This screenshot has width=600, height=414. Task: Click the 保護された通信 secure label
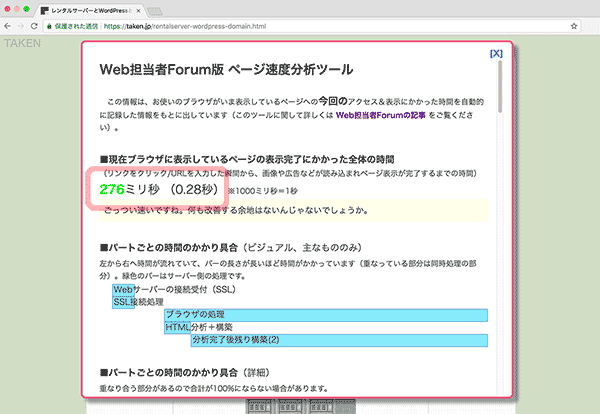tap(76, 26)
